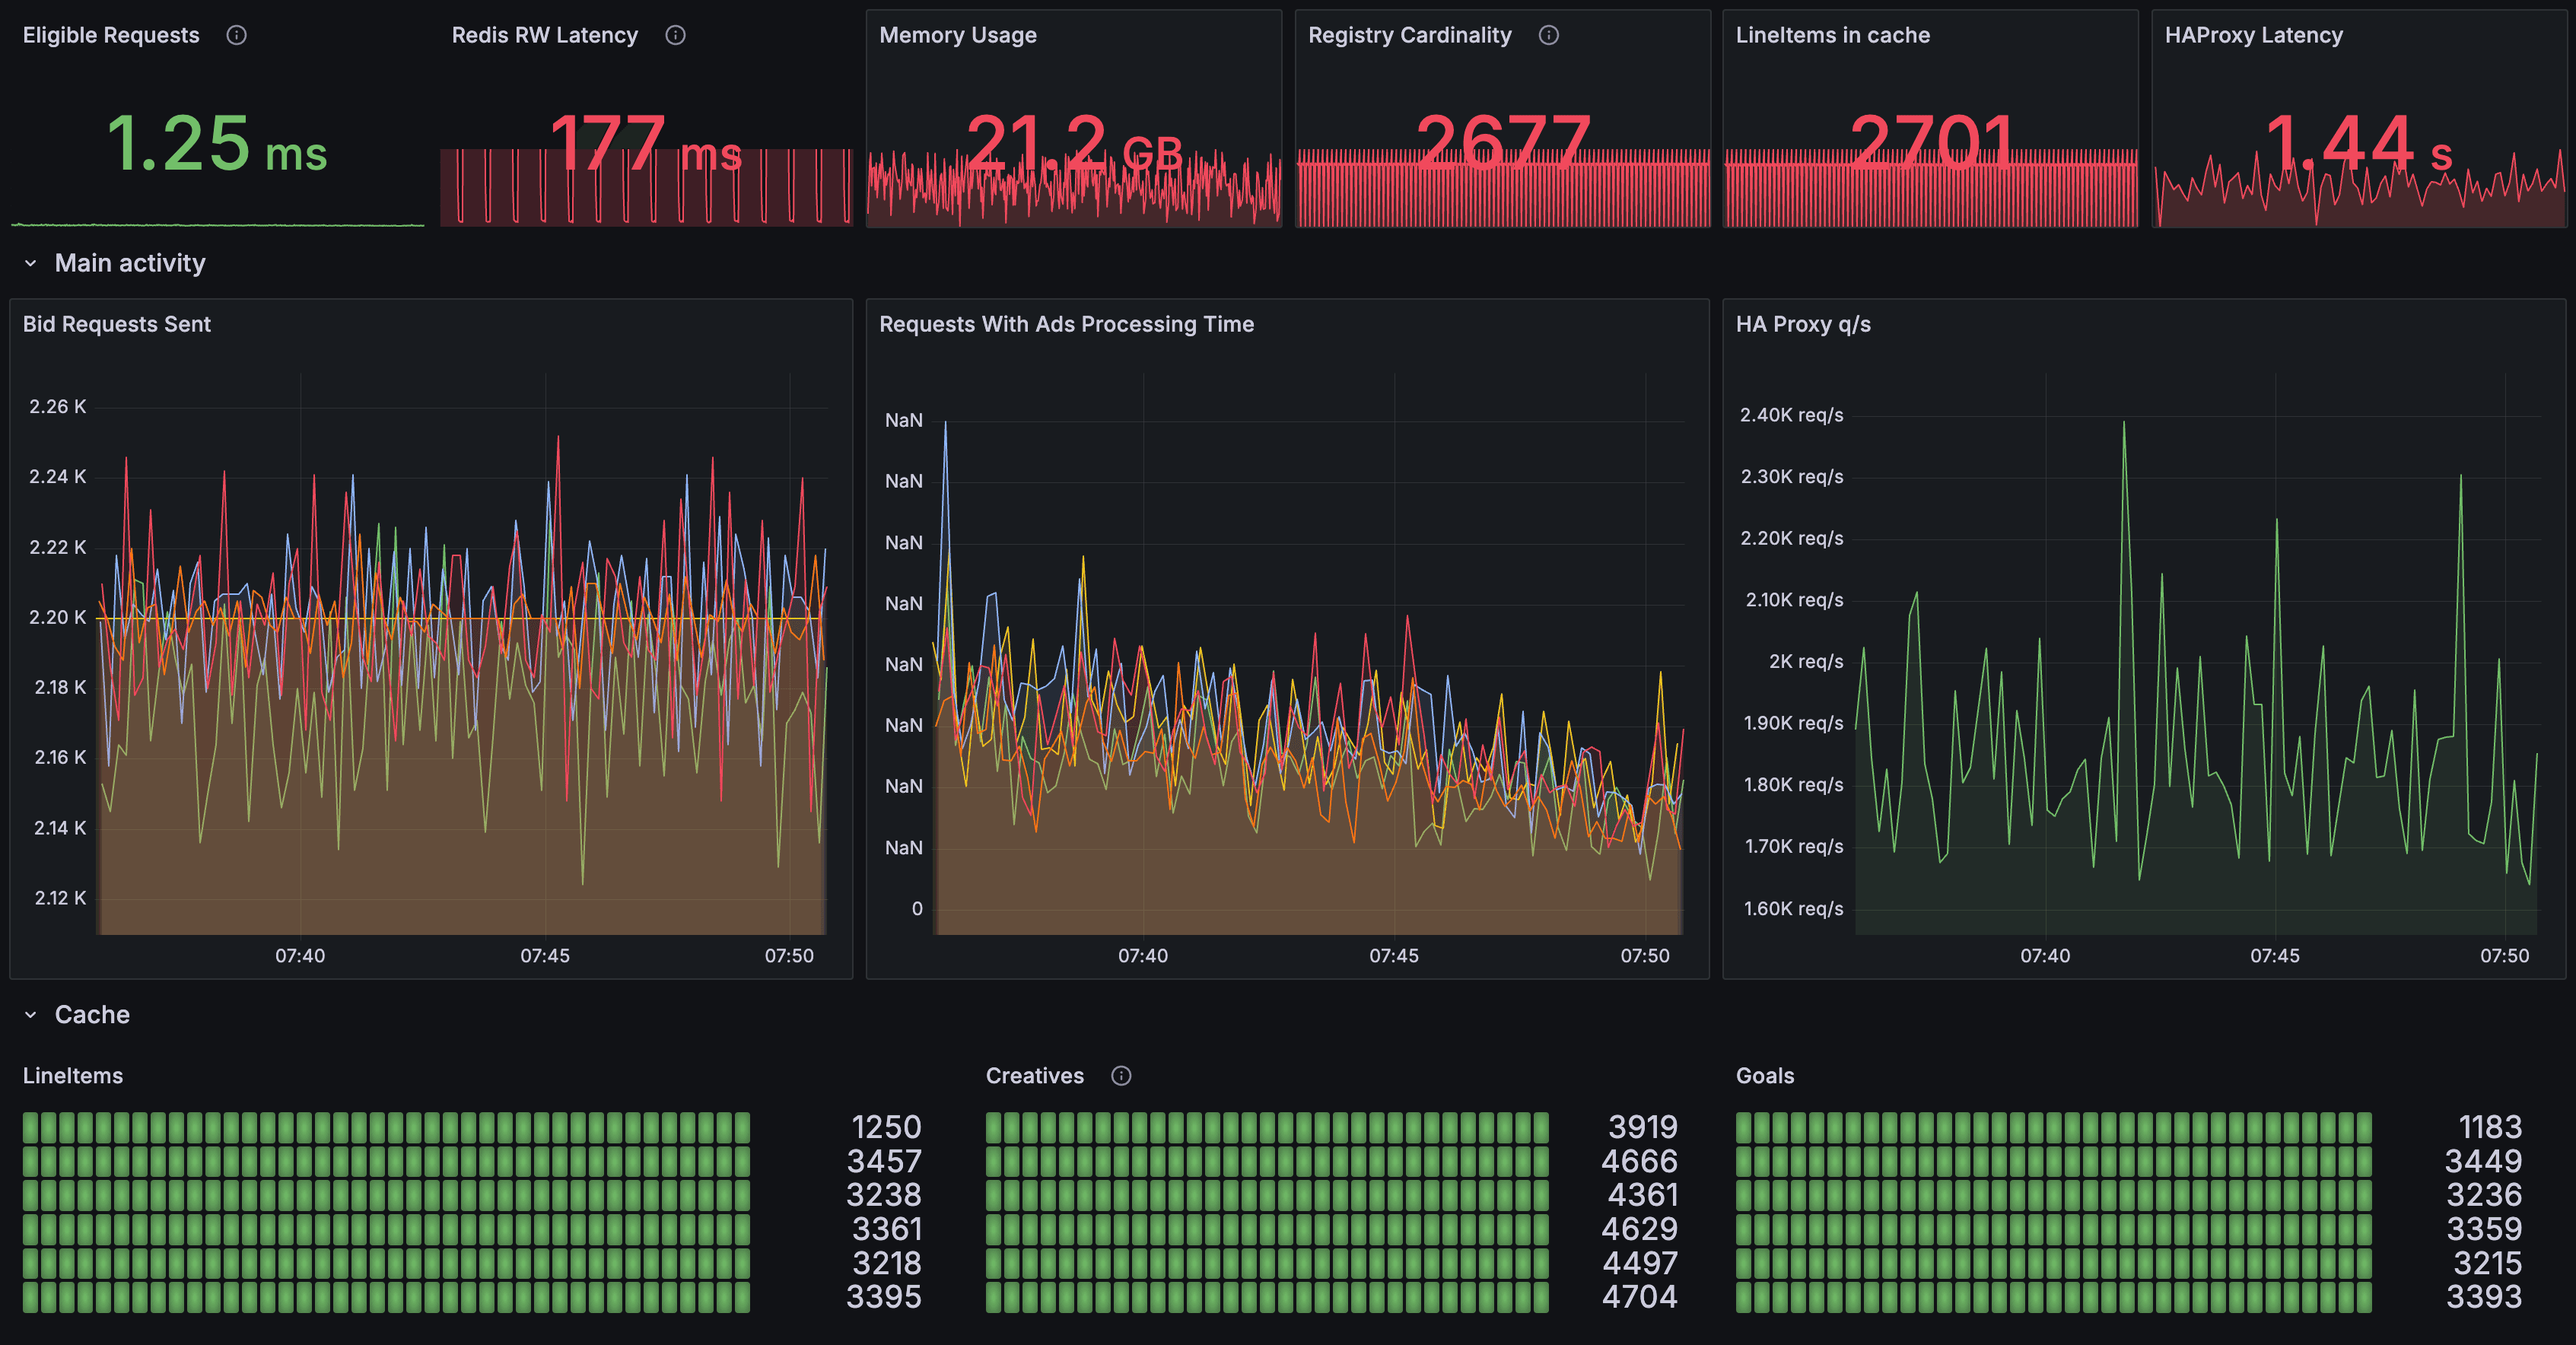Click the 0 label on Processing Time axis
The height and width of the screenshot is (1345, 2576).
coord(917,909)
